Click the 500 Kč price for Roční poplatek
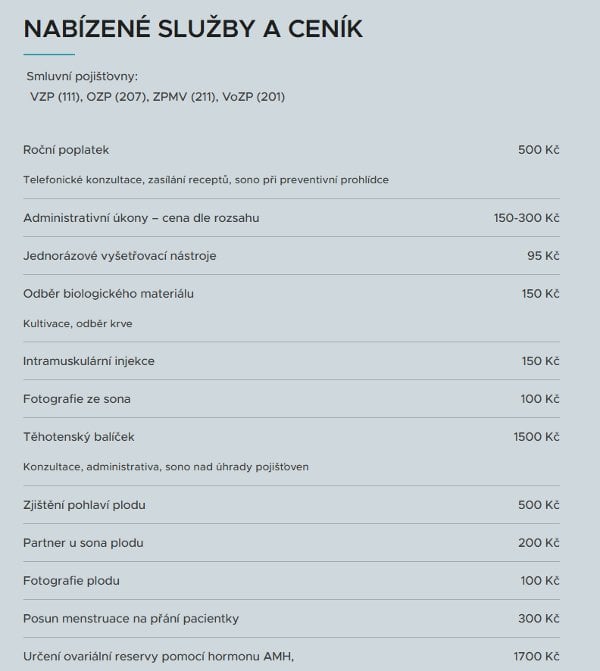 [x=538, y=150]
